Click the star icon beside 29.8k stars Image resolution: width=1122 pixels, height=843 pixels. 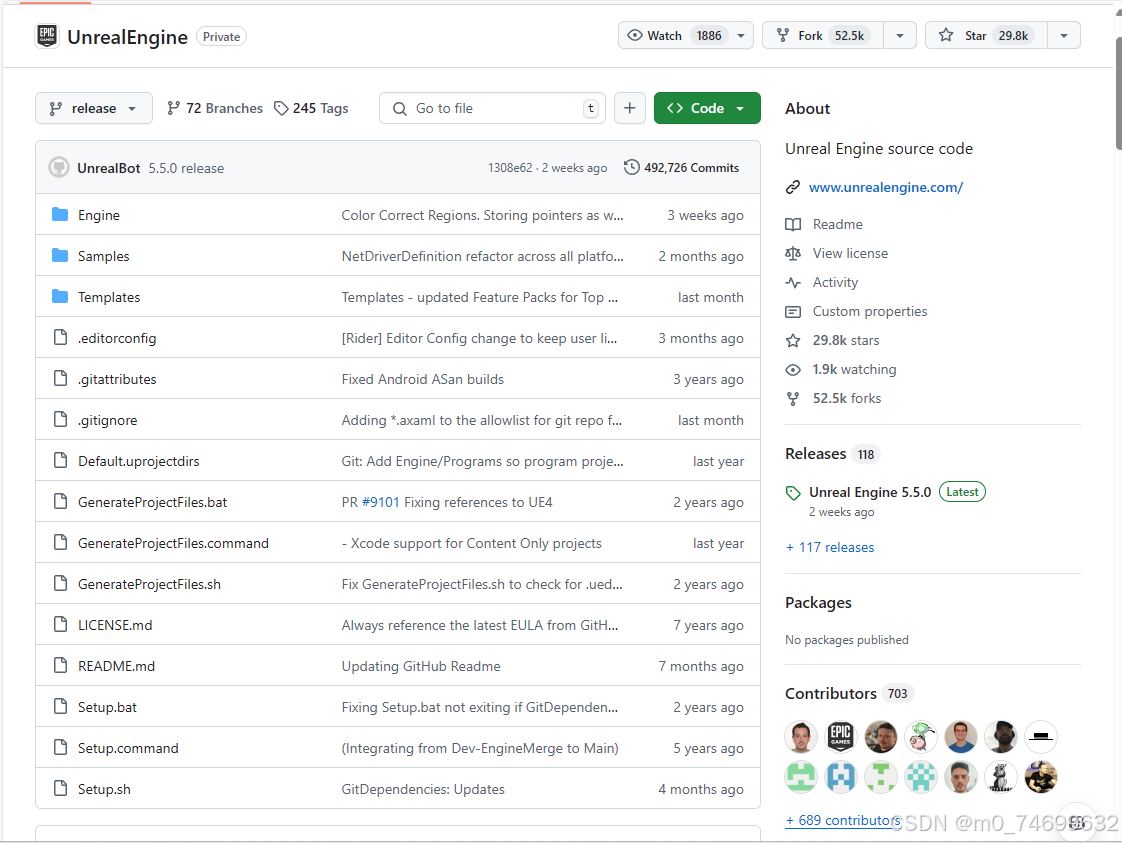coord(793,341)
